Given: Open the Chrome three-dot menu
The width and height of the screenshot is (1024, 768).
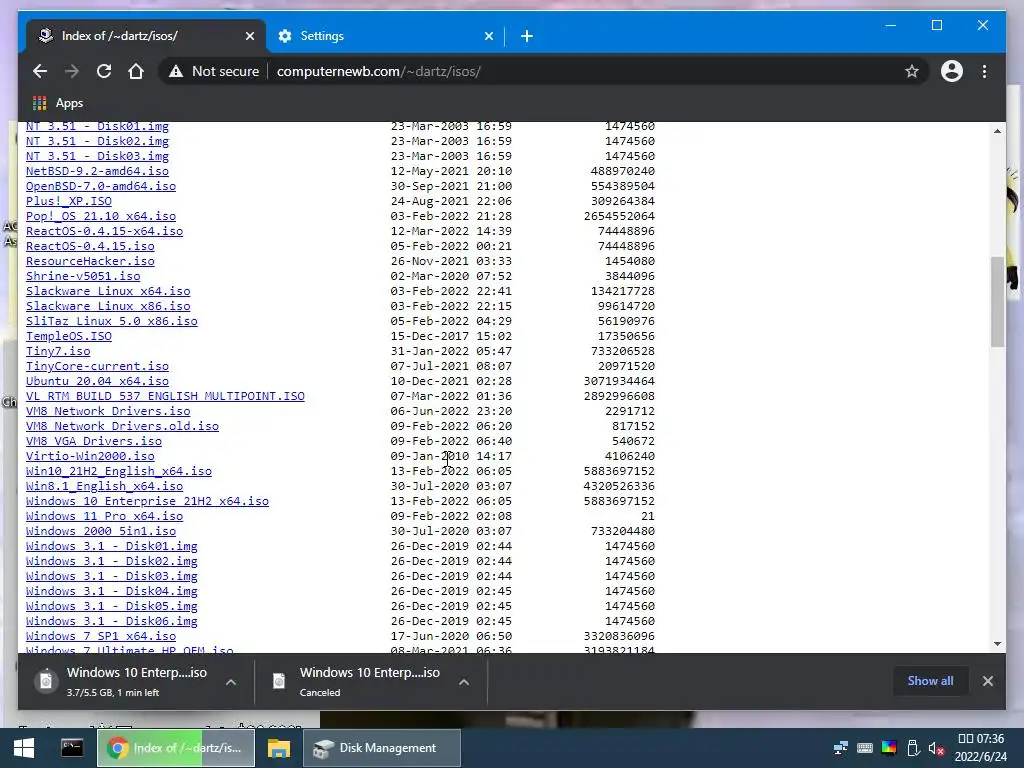Looking at the screenshot, I should coord(984,71).
